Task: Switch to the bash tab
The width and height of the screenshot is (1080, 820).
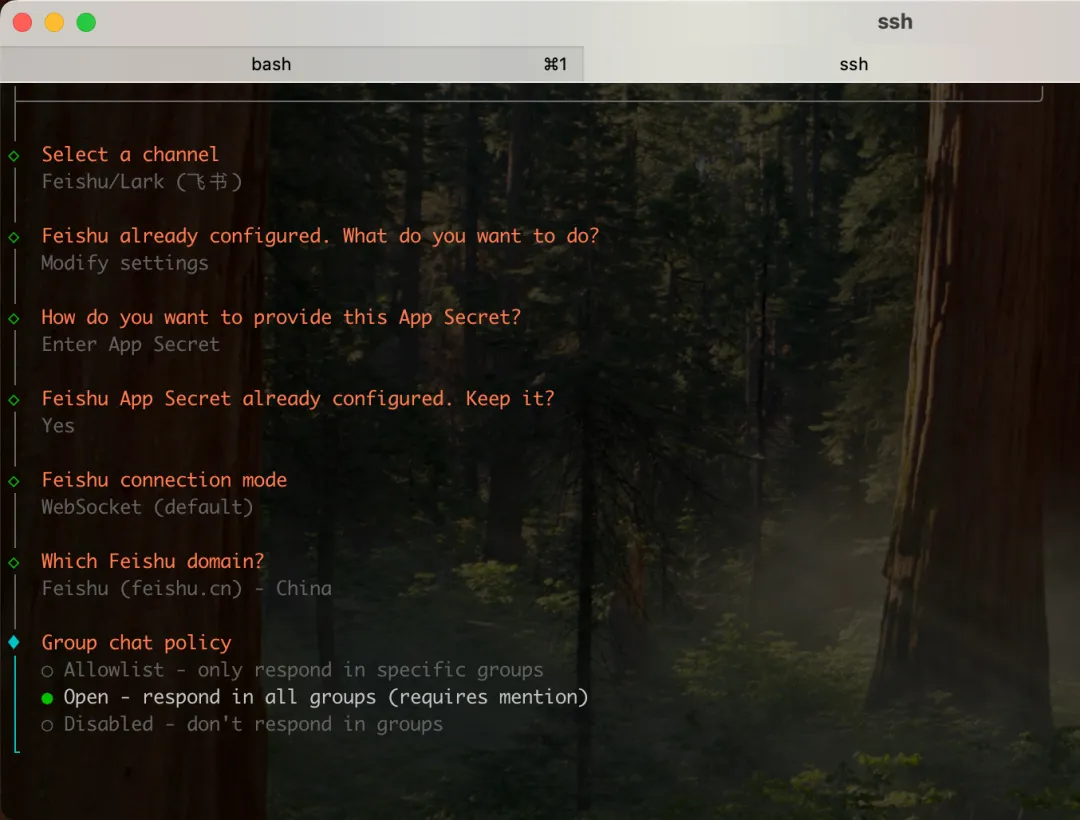Action: (x=291, y=64)
